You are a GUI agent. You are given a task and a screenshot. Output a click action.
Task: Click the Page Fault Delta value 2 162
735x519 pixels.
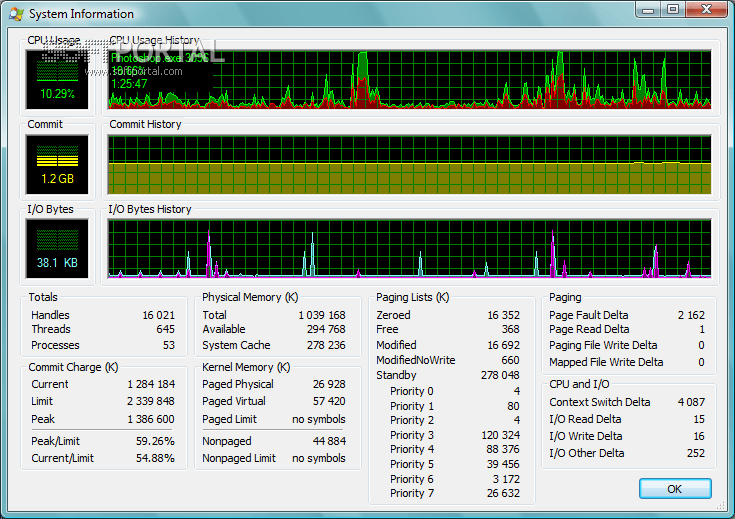691,315
